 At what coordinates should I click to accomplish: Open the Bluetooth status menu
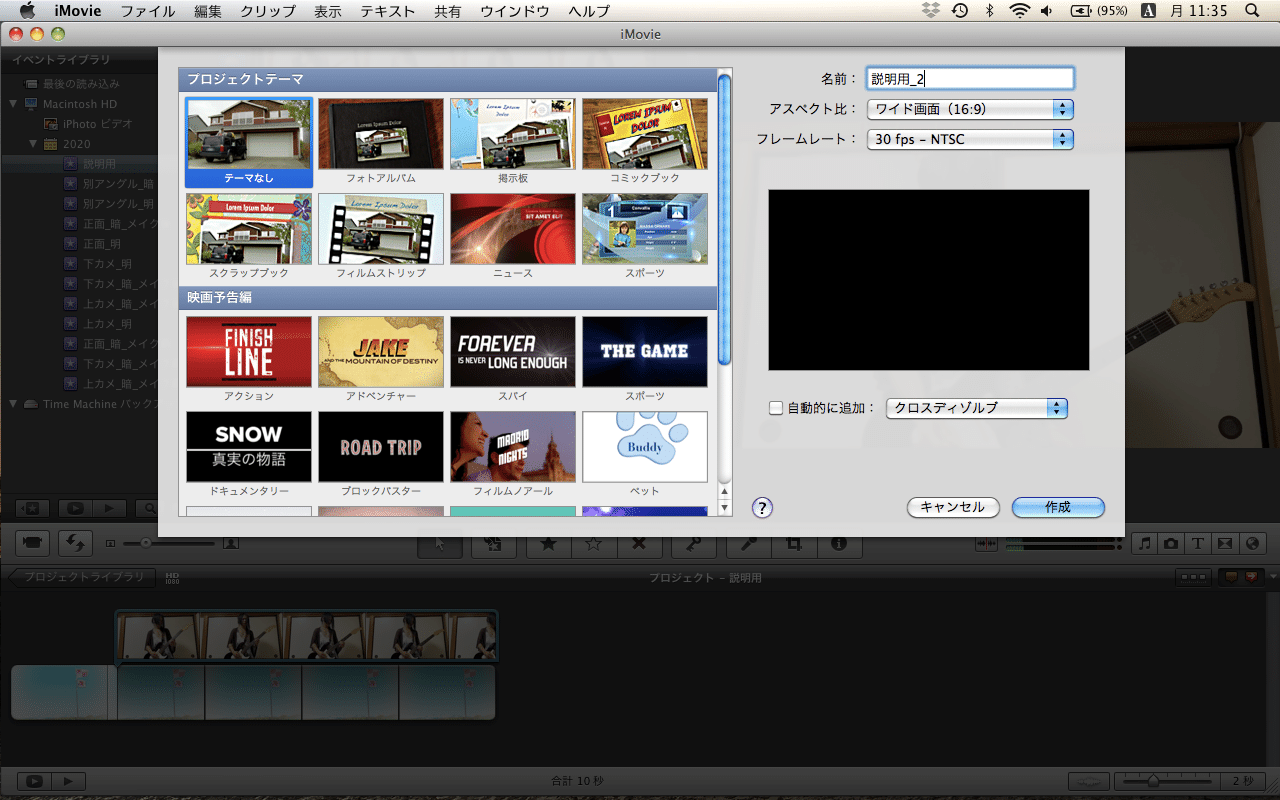point(990,11)
